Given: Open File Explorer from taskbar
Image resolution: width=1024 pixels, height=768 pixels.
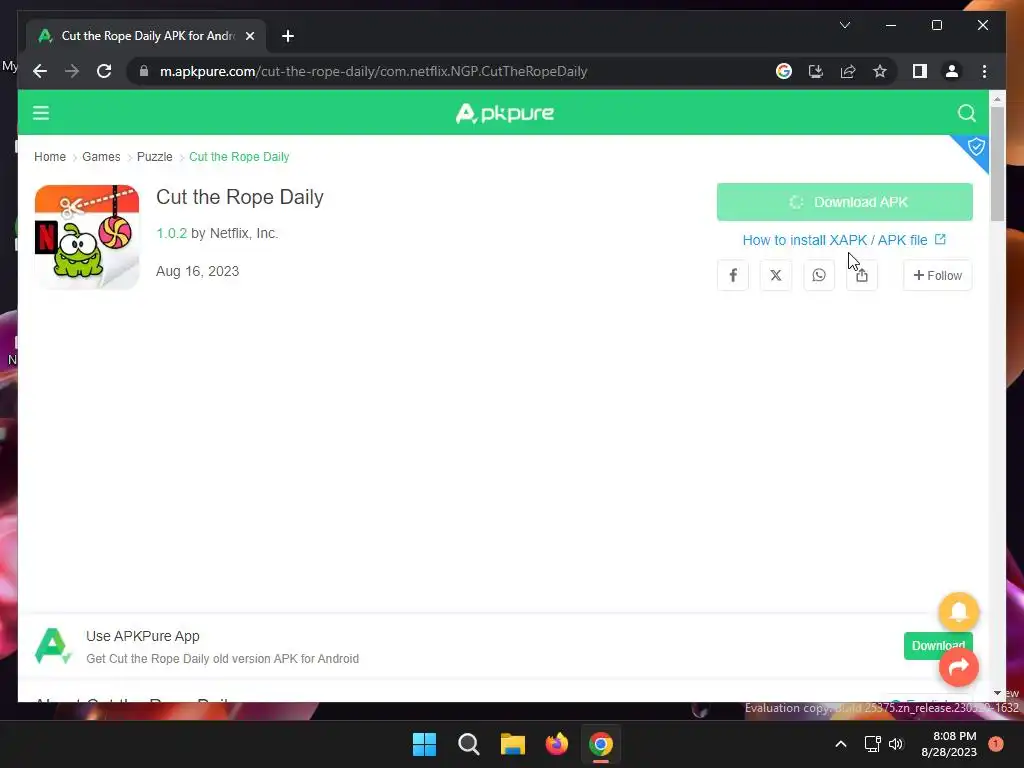Looking at the screenshot, I should coord(513,744).
